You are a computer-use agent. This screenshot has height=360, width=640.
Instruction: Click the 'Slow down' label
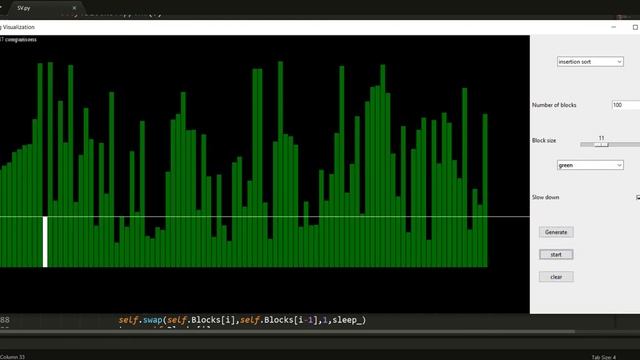pyautogui.click(x=545, y=197)
